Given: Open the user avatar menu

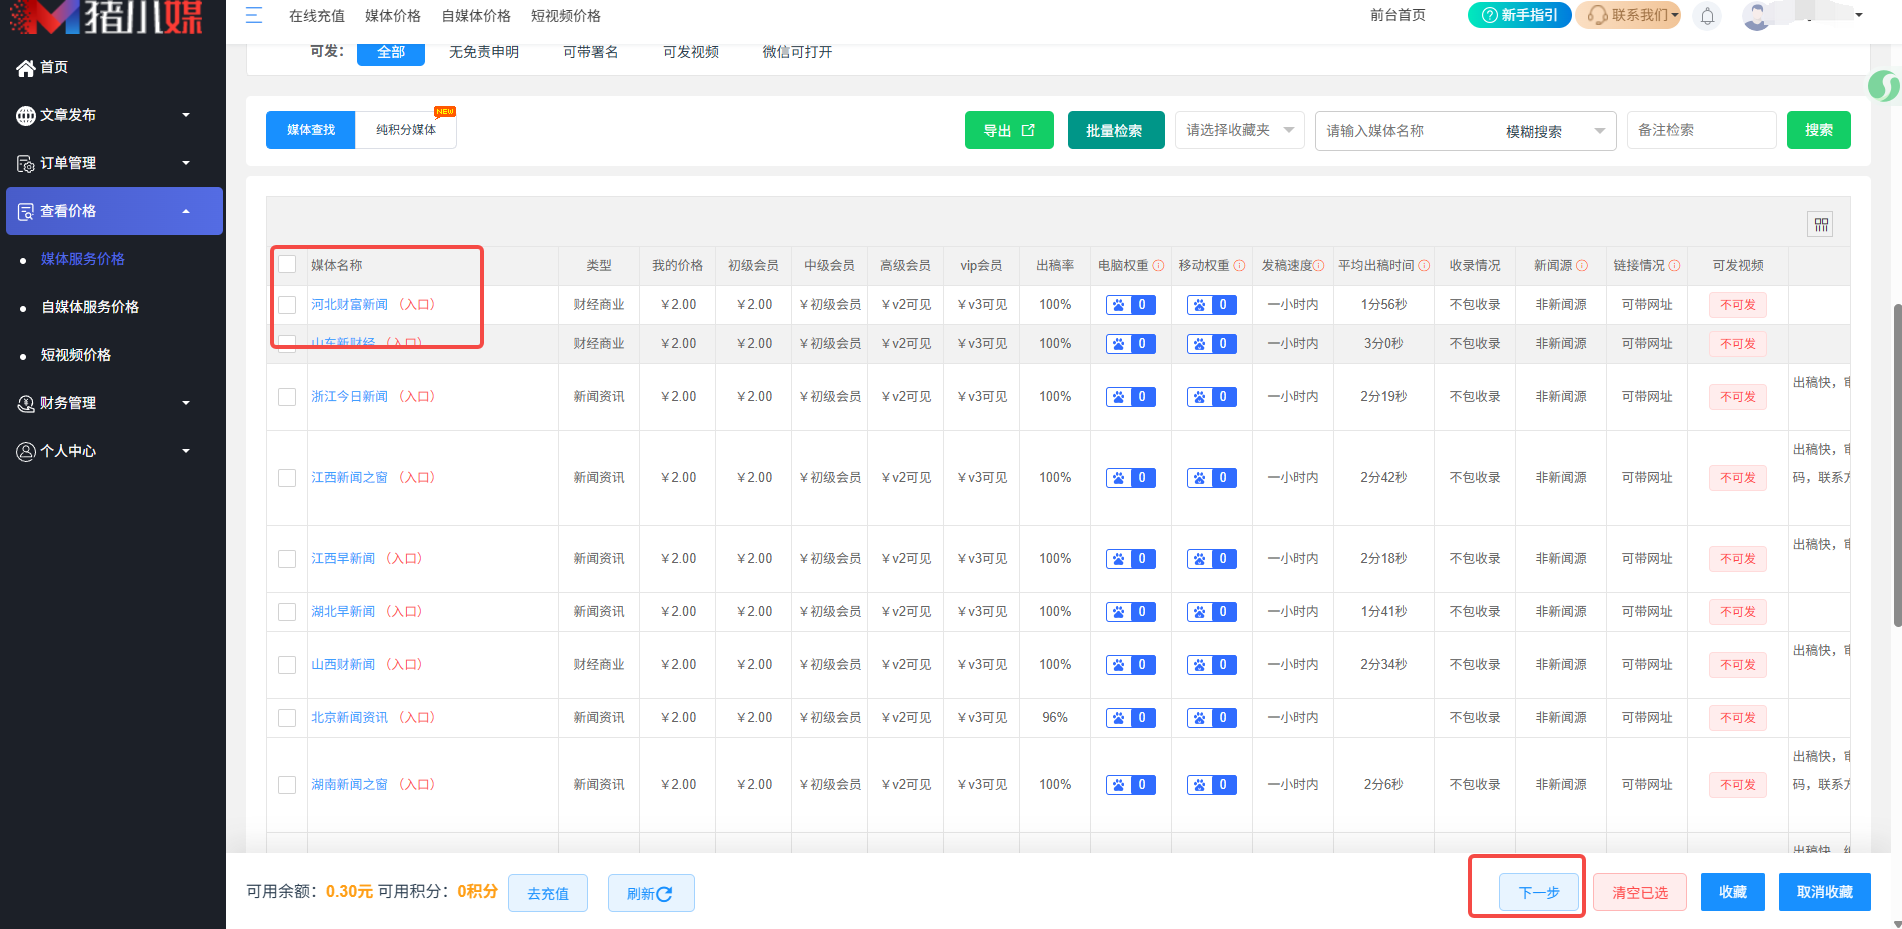Looking at the screenshot, I should tap(1757, 16).
